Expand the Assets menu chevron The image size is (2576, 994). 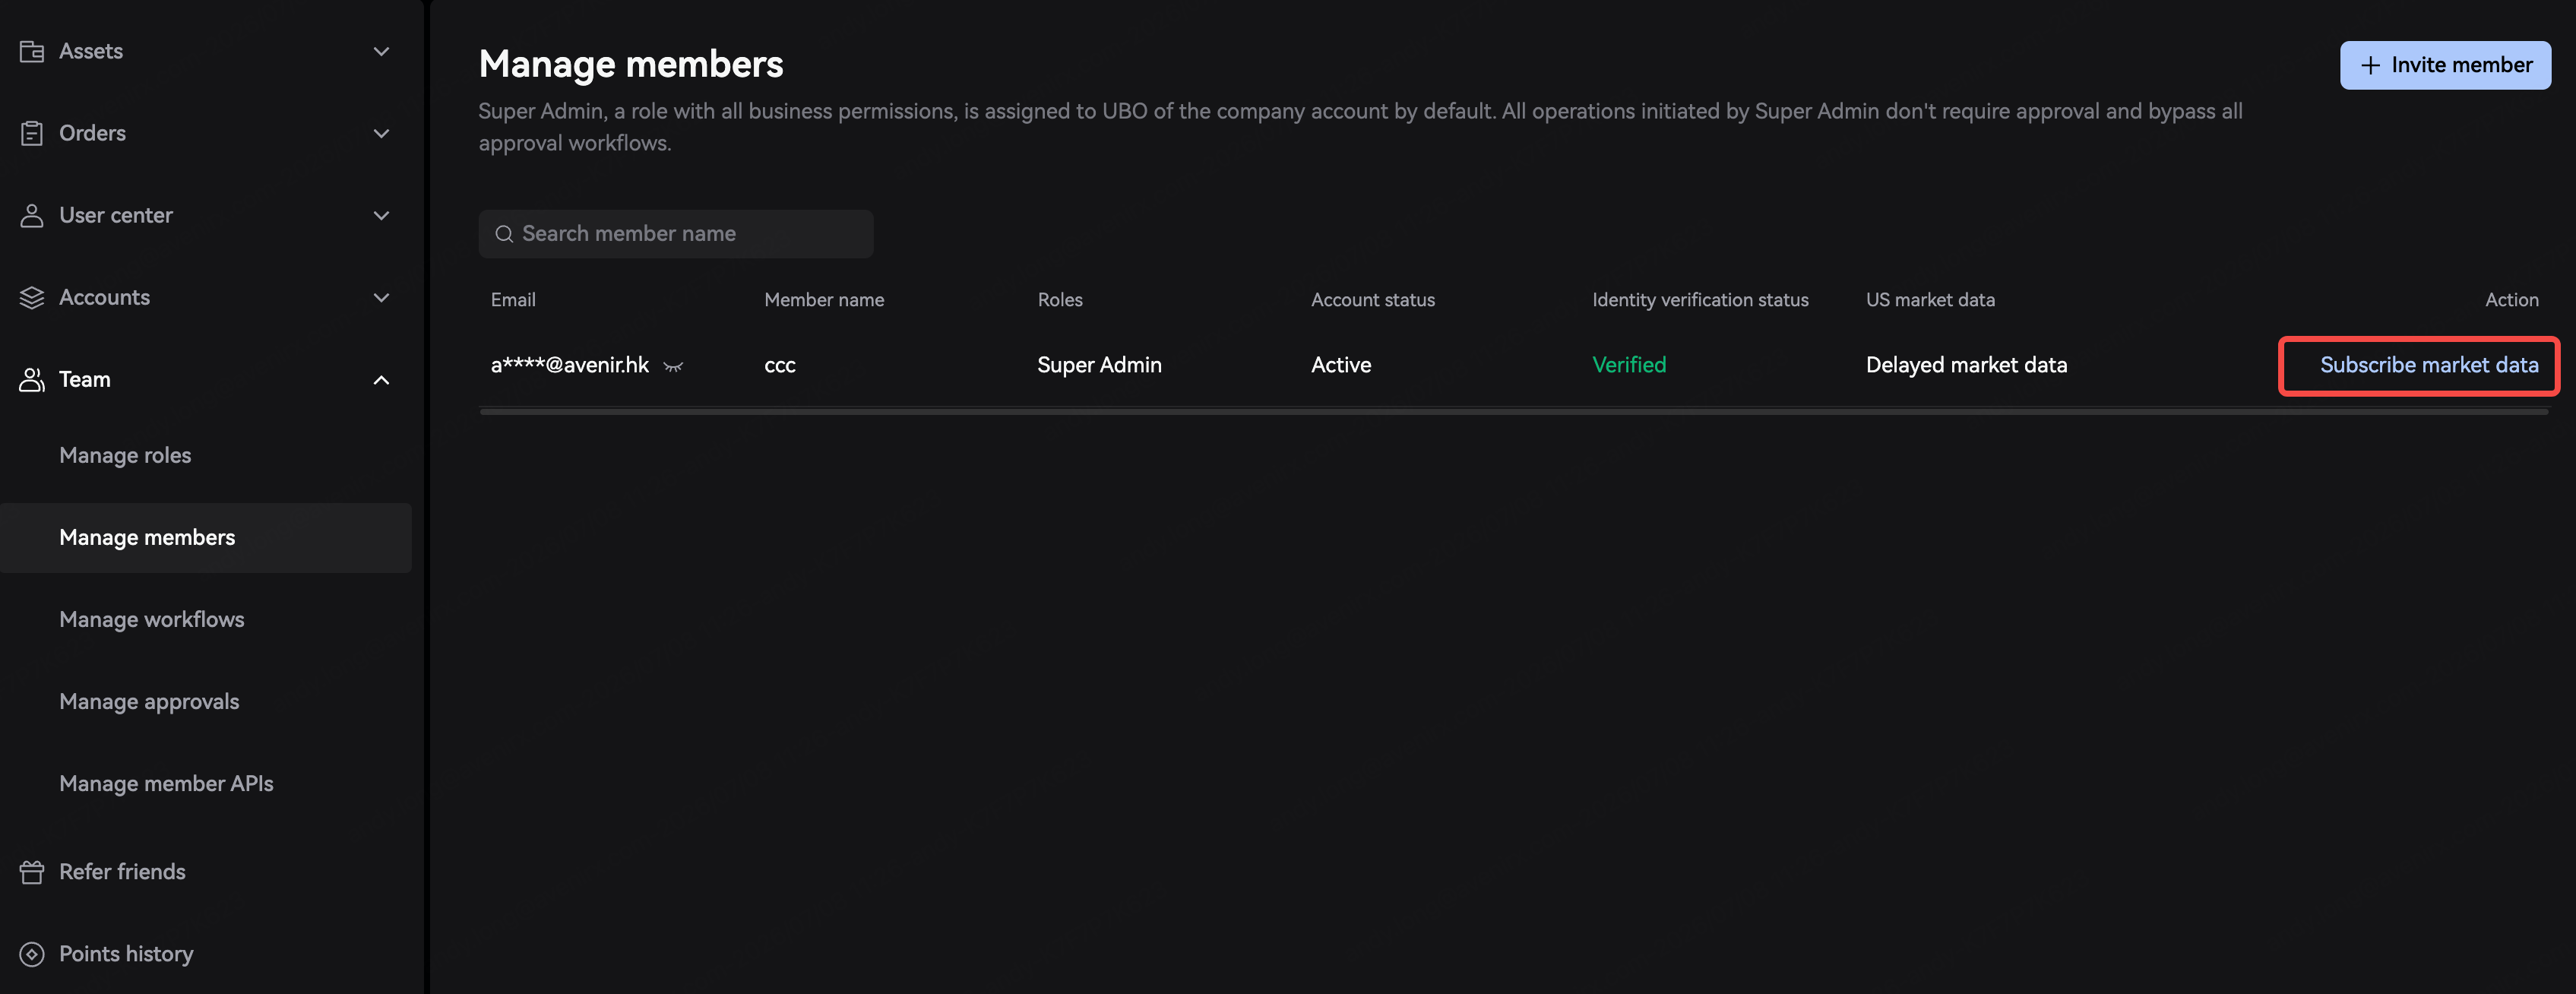click(381, 51)
